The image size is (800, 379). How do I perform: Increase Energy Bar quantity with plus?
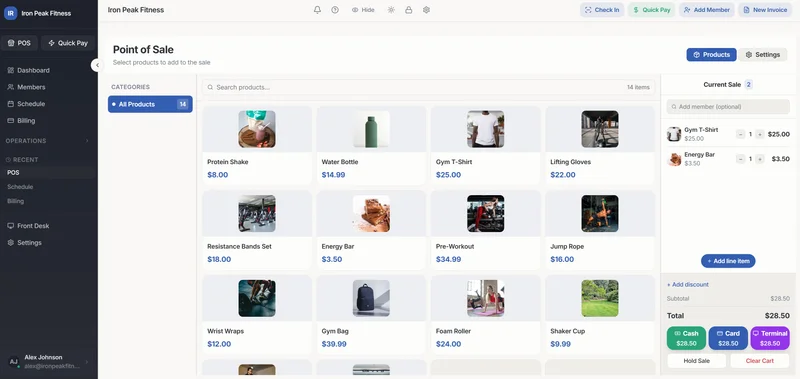point(760,159)
